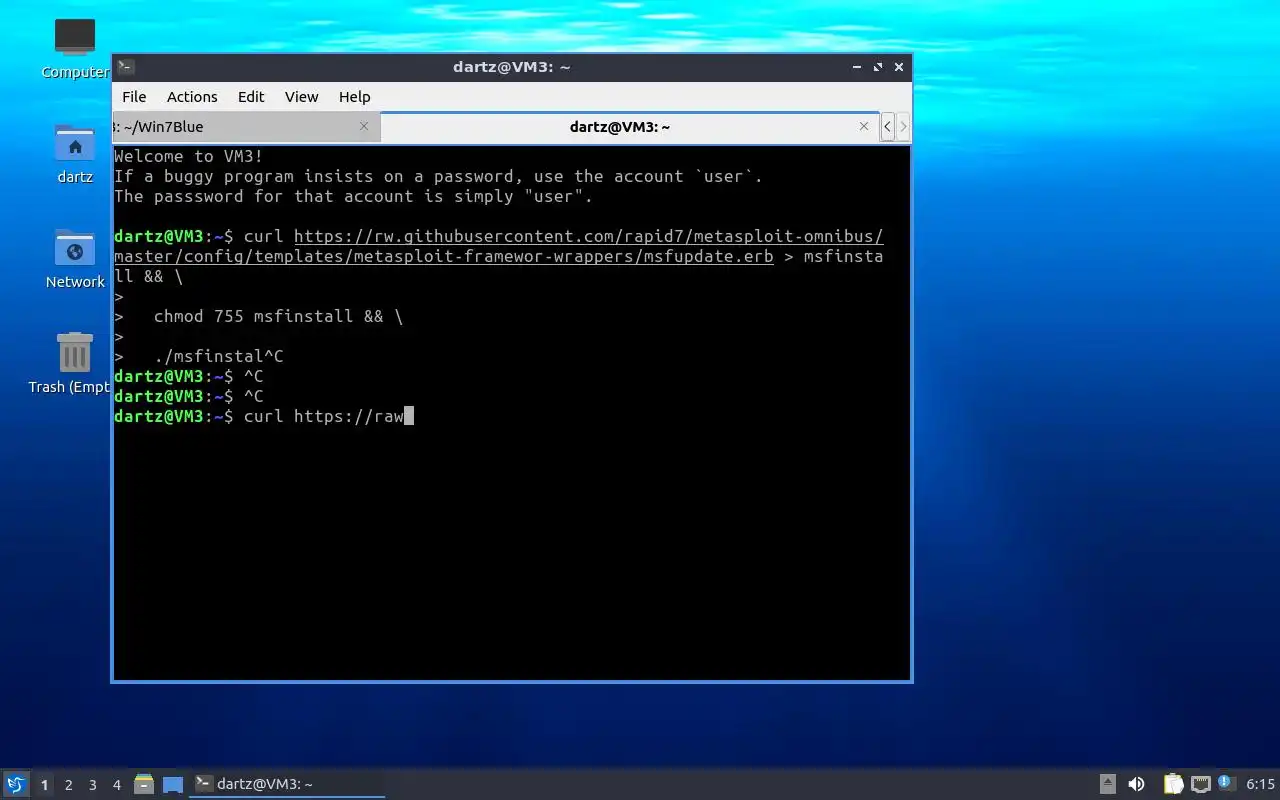Select the dartz@VM3: ~ terminal tab
This screenshot has height=800, width=1280.
click(x=629, y=127)
